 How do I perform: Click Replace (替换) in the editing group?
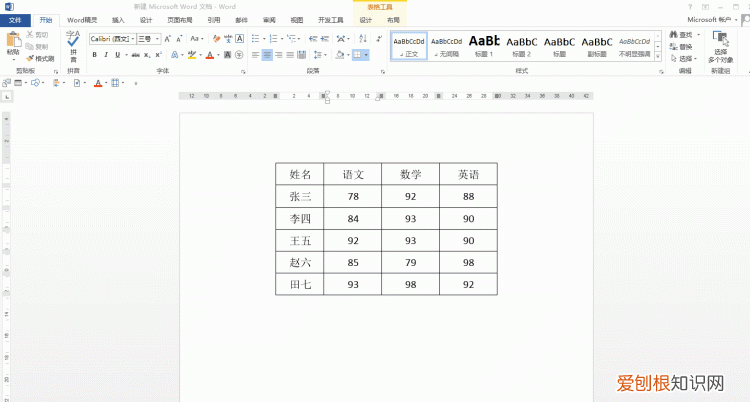coord(682,46)
